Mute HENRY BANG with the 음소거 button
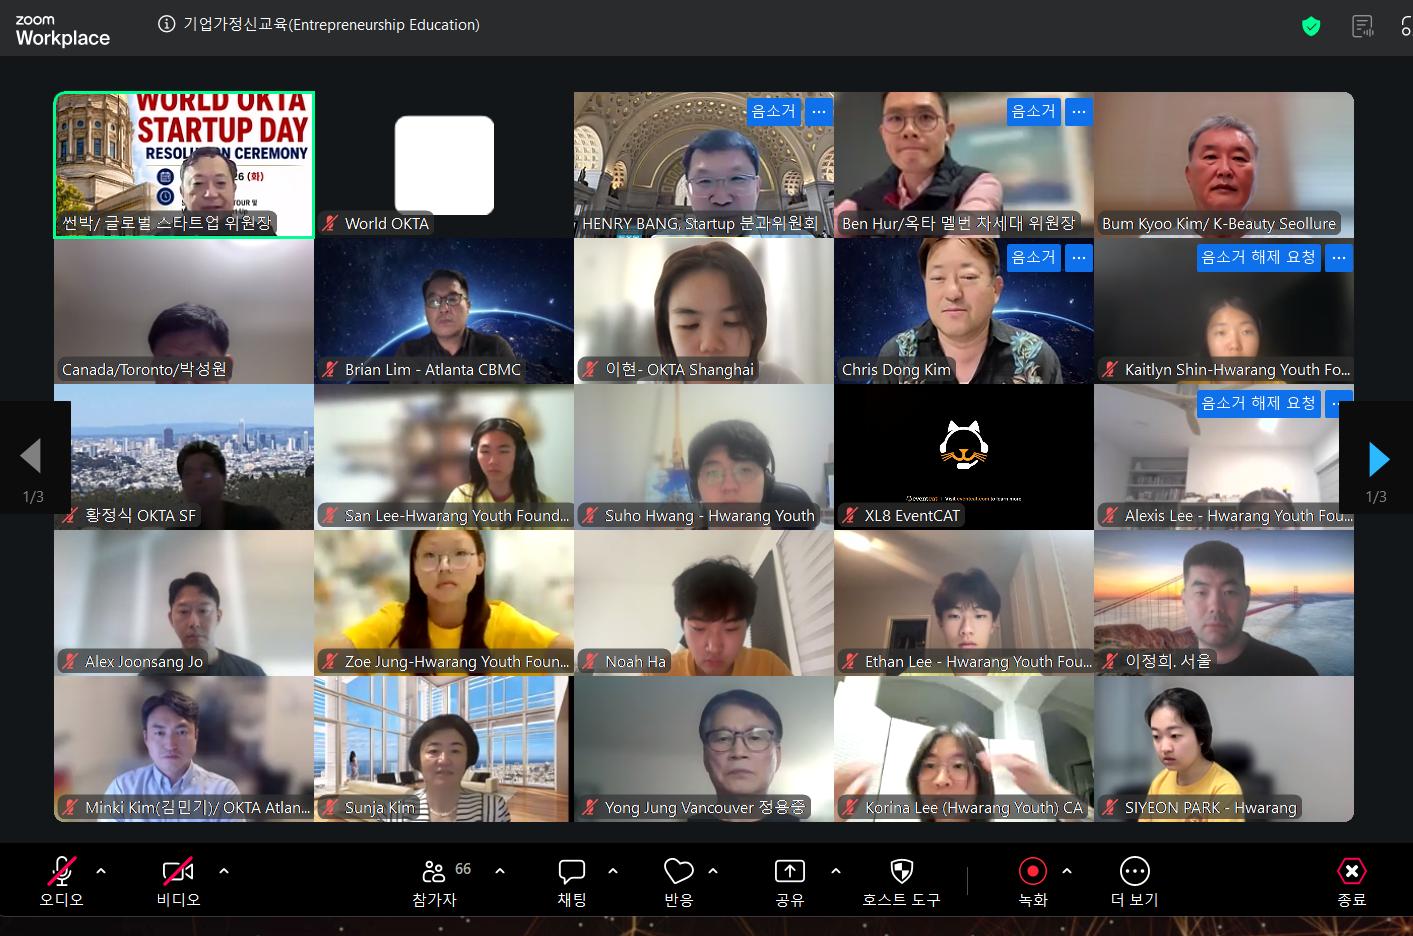 (774, 111)
